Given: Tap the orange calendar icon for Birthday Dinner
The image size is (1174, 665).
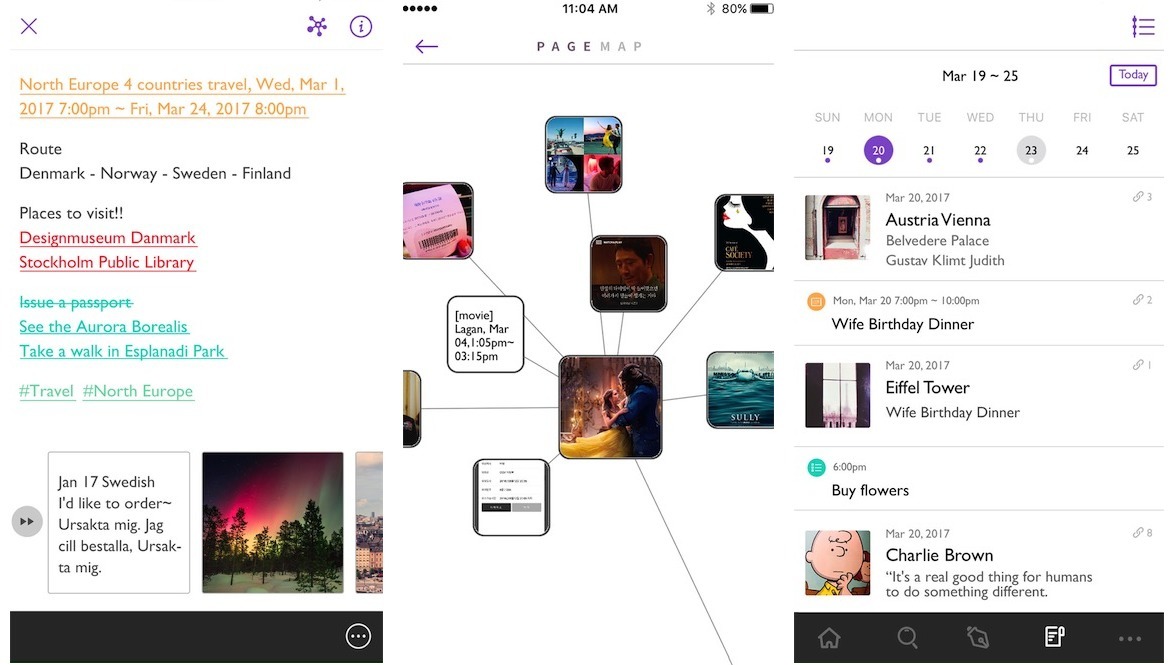Looking at the screenshot, I should coord(816,301).
